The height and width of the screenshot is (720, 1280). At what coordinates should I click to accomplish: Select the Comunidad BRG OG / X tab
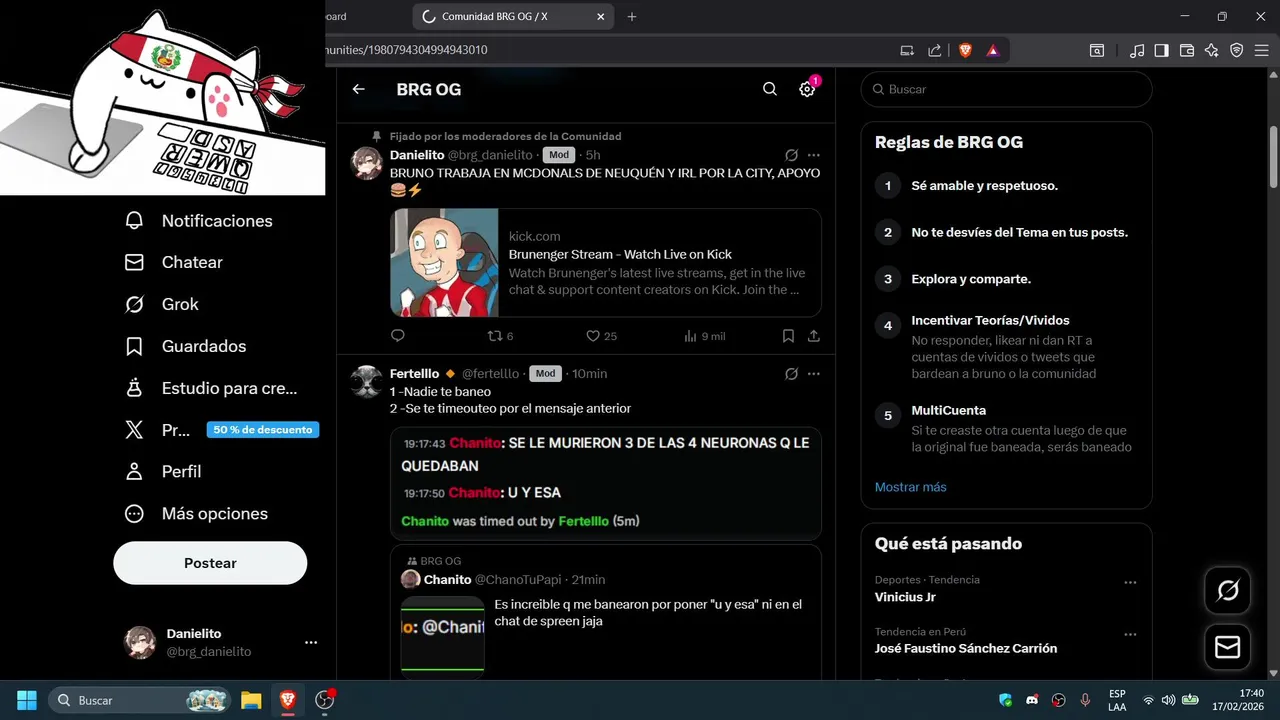[513, 16]
